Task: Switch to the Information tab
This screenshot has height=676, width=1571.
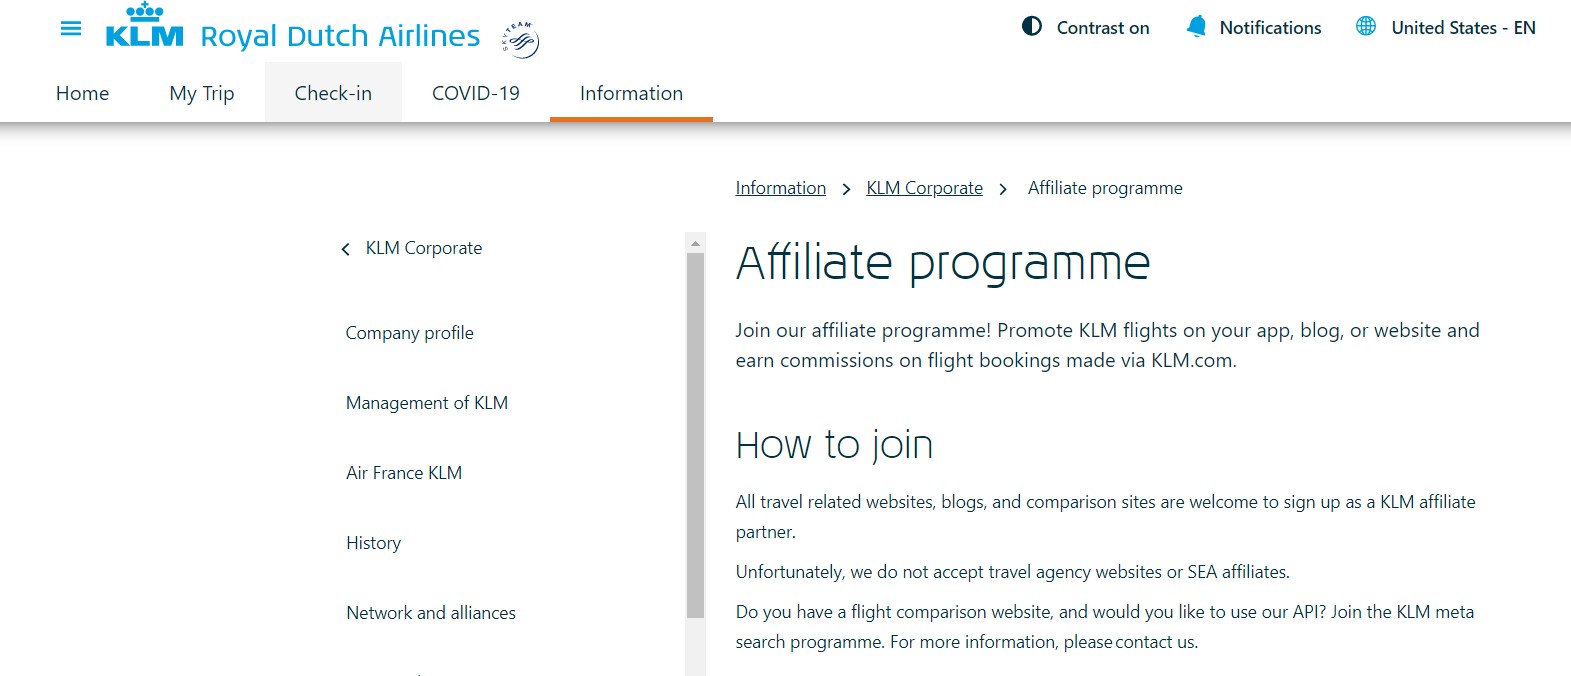Action: pyautogui.click(x=630, y=93)
